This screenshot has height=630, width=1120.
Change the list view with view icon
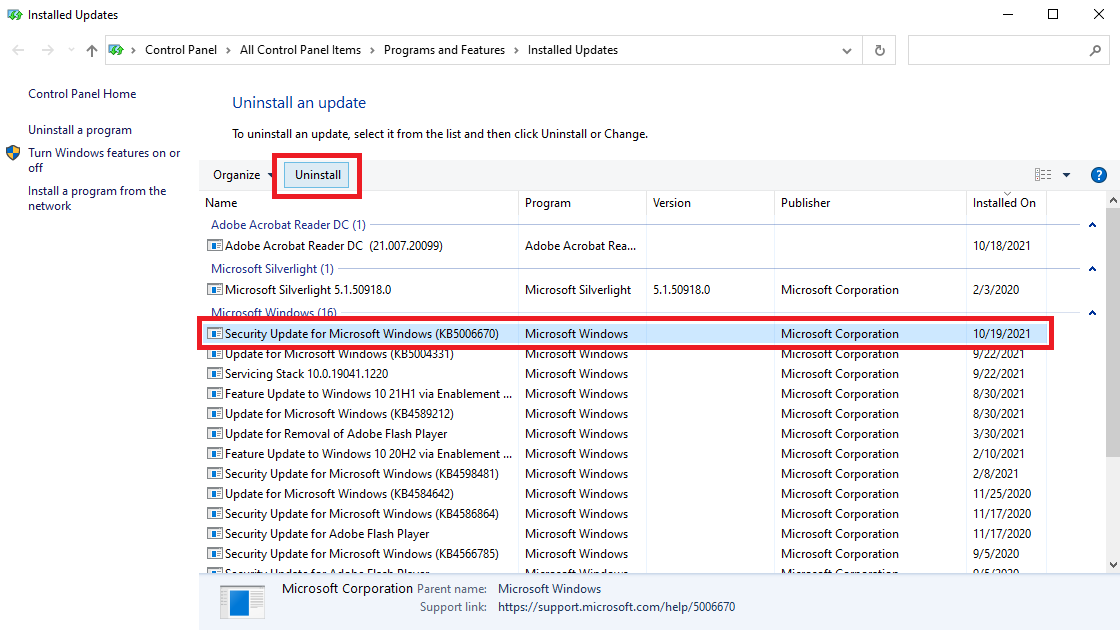pyautogui.click(x=1043, y=175)
